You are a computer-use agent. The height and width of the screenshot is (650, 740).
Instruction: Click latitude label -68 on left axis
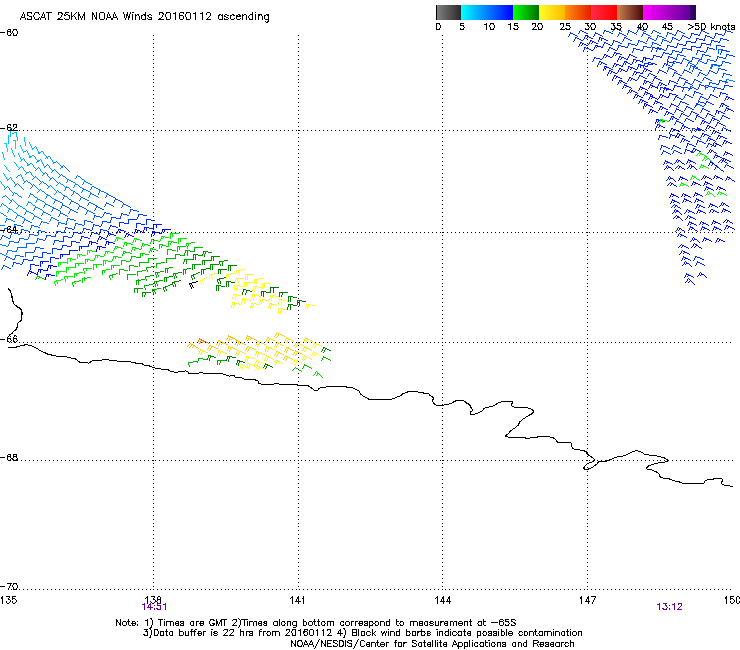[x=9, y=458]
